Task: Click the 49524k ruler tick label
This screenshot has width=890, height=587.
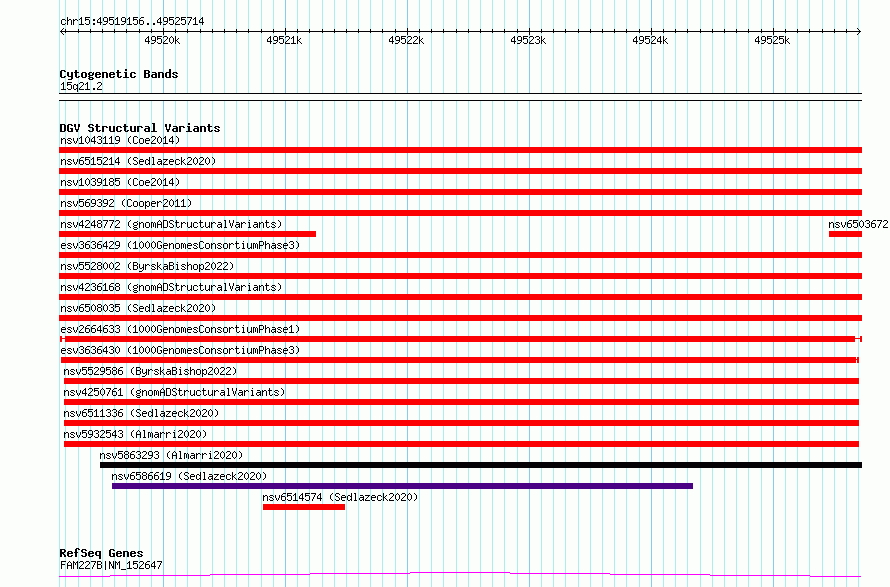Action: (650, 40)
